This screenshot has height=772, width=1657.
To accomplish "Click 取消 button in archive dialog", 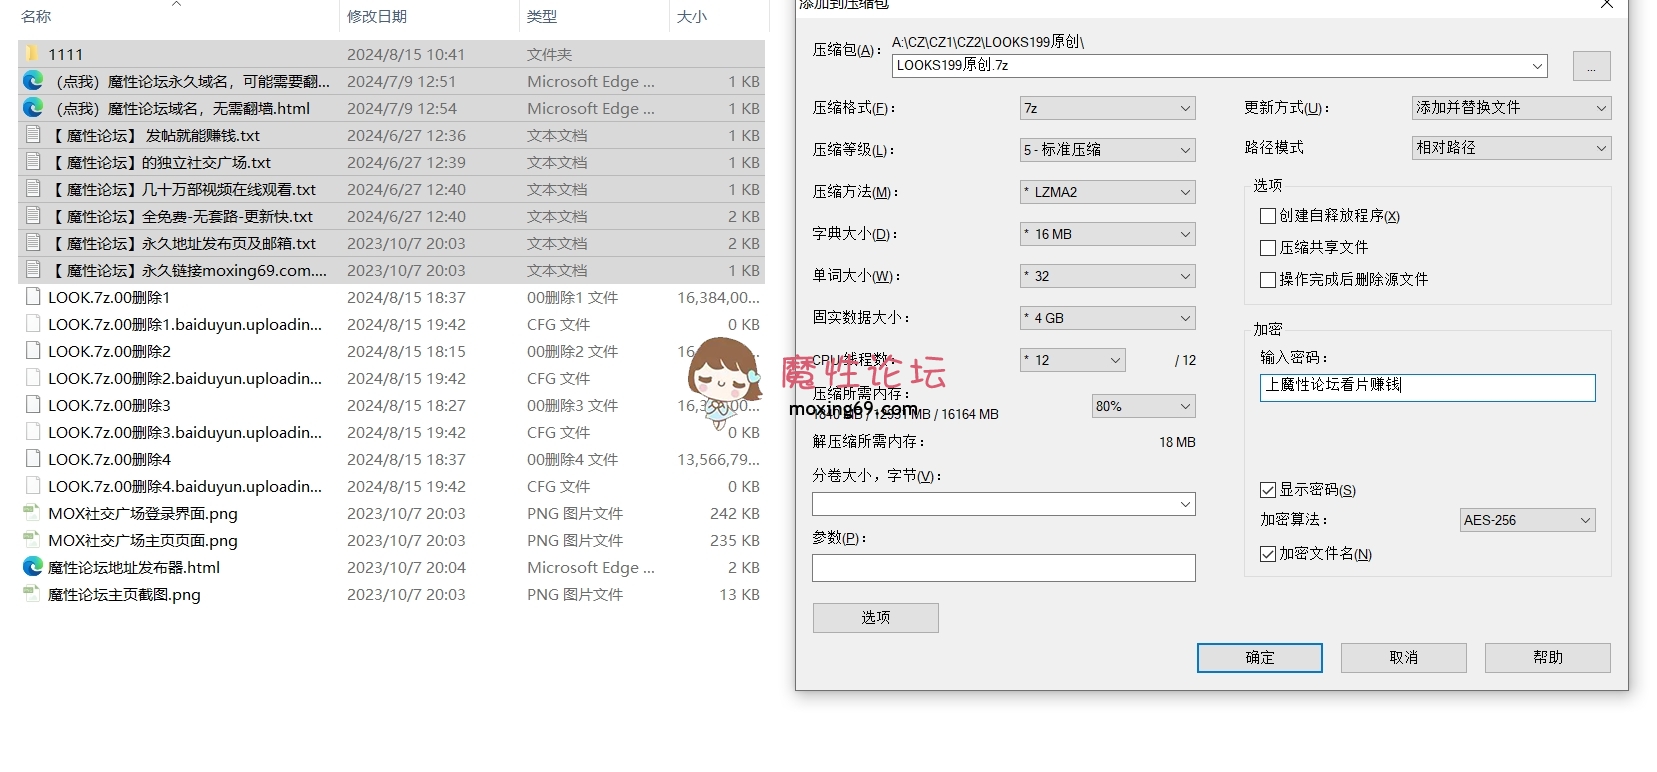I will click(1404, 658).
